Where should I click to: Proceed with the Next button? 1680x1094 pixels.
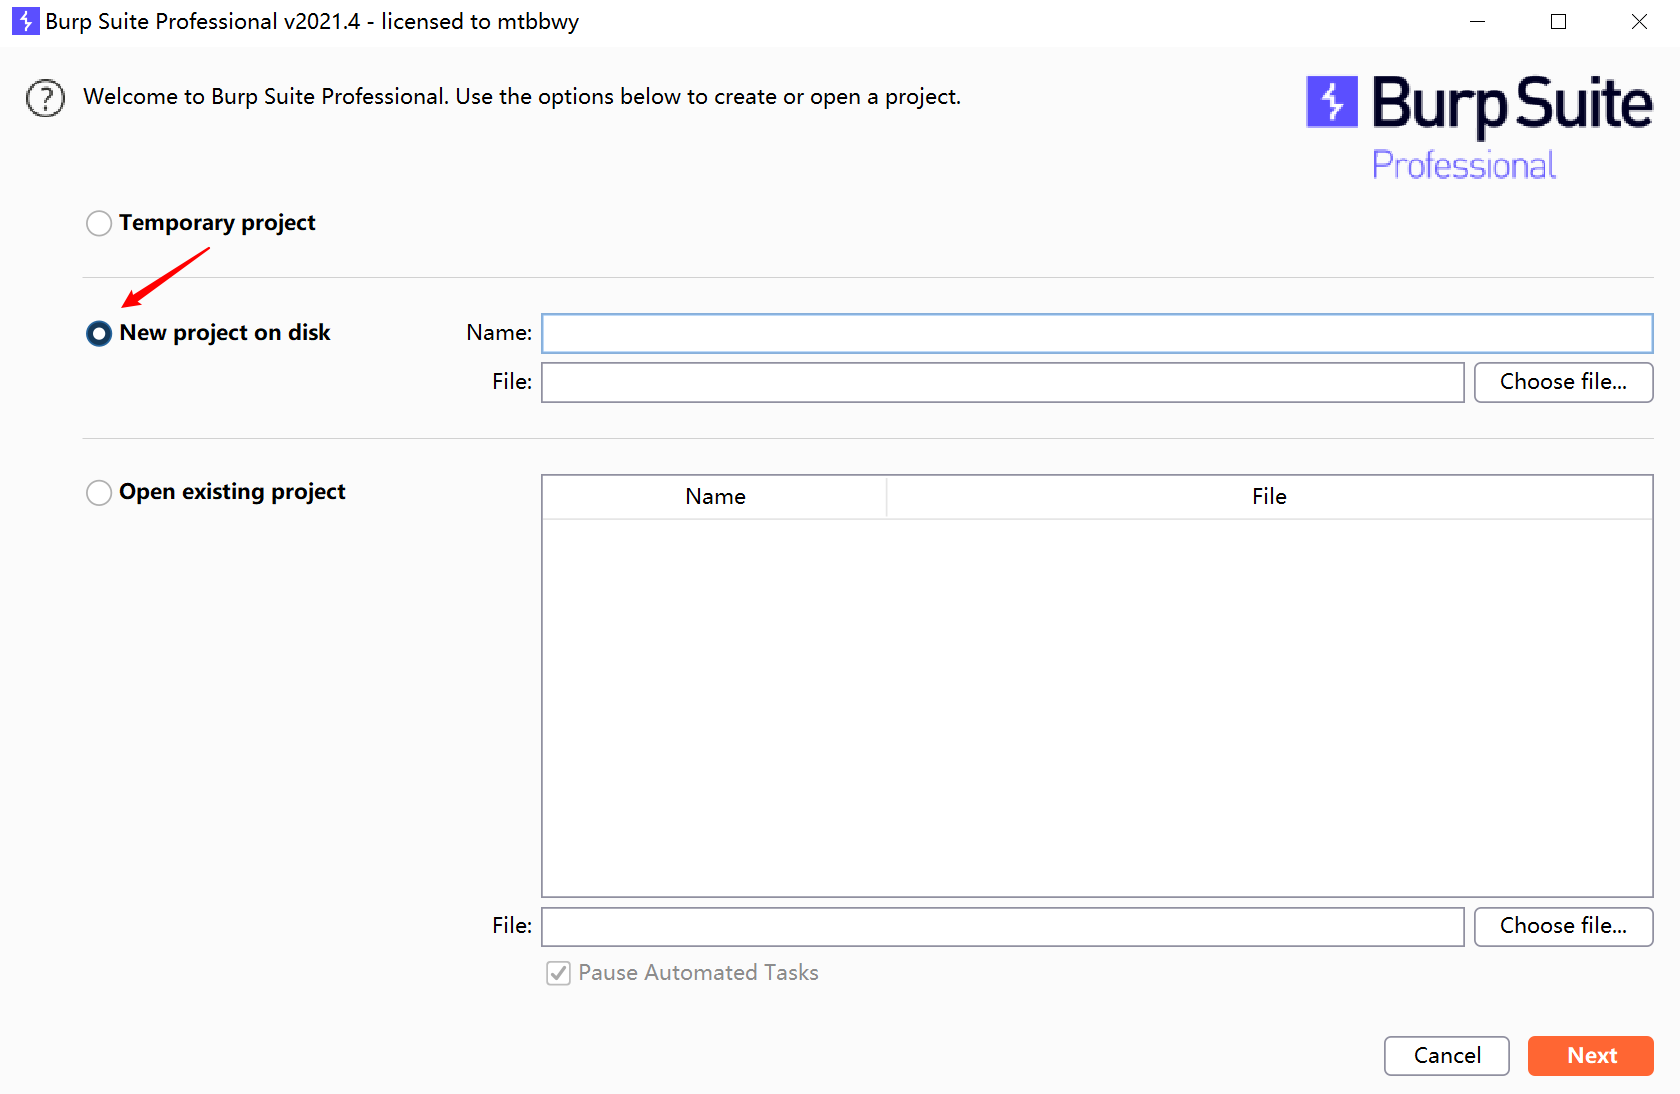1590,1056
